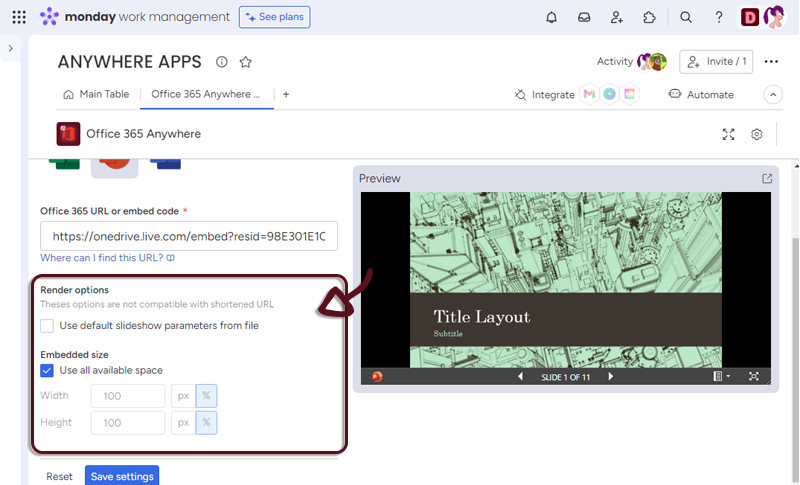Screen dimensions: 800x485
Task: Add a new board view tab
Action: pyautogui.click(x=286, y=94)
